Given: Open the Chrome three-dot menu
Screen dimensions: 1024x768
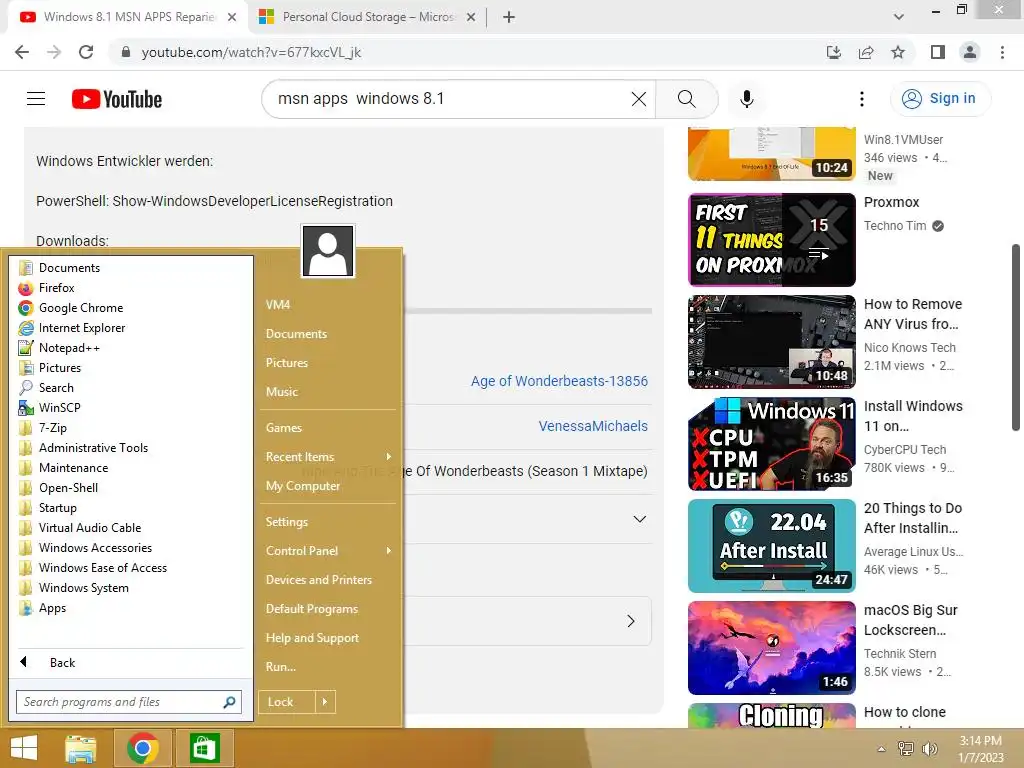Looking at the screenshot, I should coord(1002,52).
